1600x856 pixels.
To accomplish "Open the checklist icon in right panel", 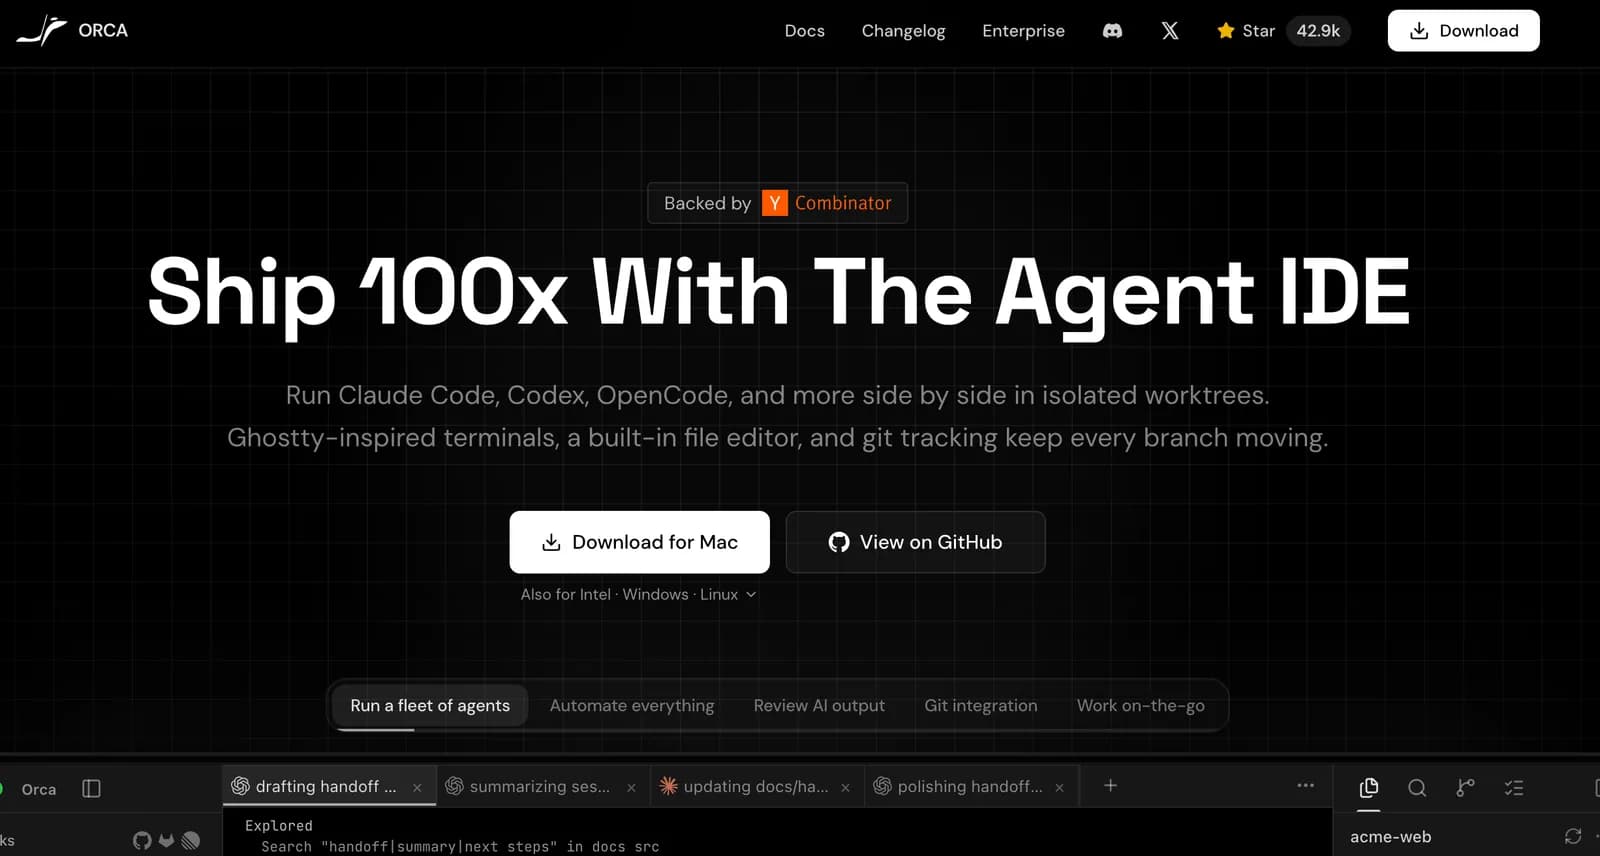I will [x=1514, y=788].
